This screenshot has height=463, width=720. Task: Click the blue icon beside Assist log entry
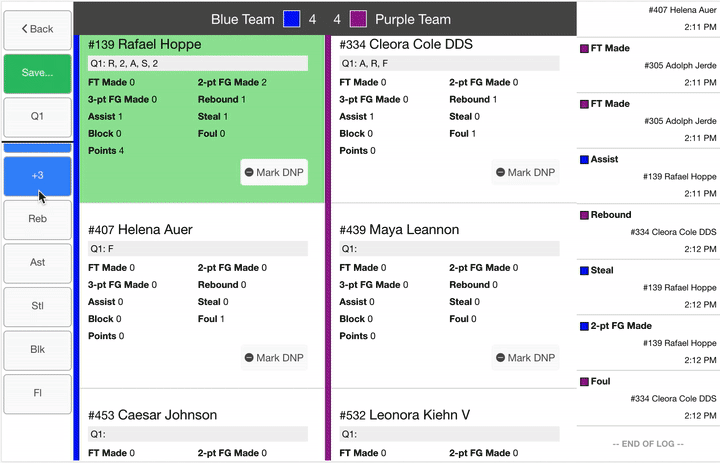tap(584, 159)
